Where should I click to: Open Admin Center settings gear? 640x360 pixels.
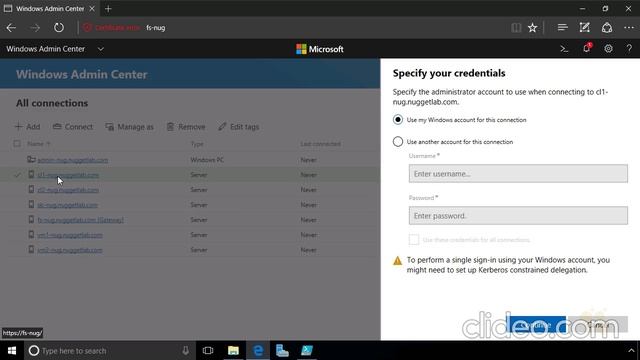tap(608, 49)
